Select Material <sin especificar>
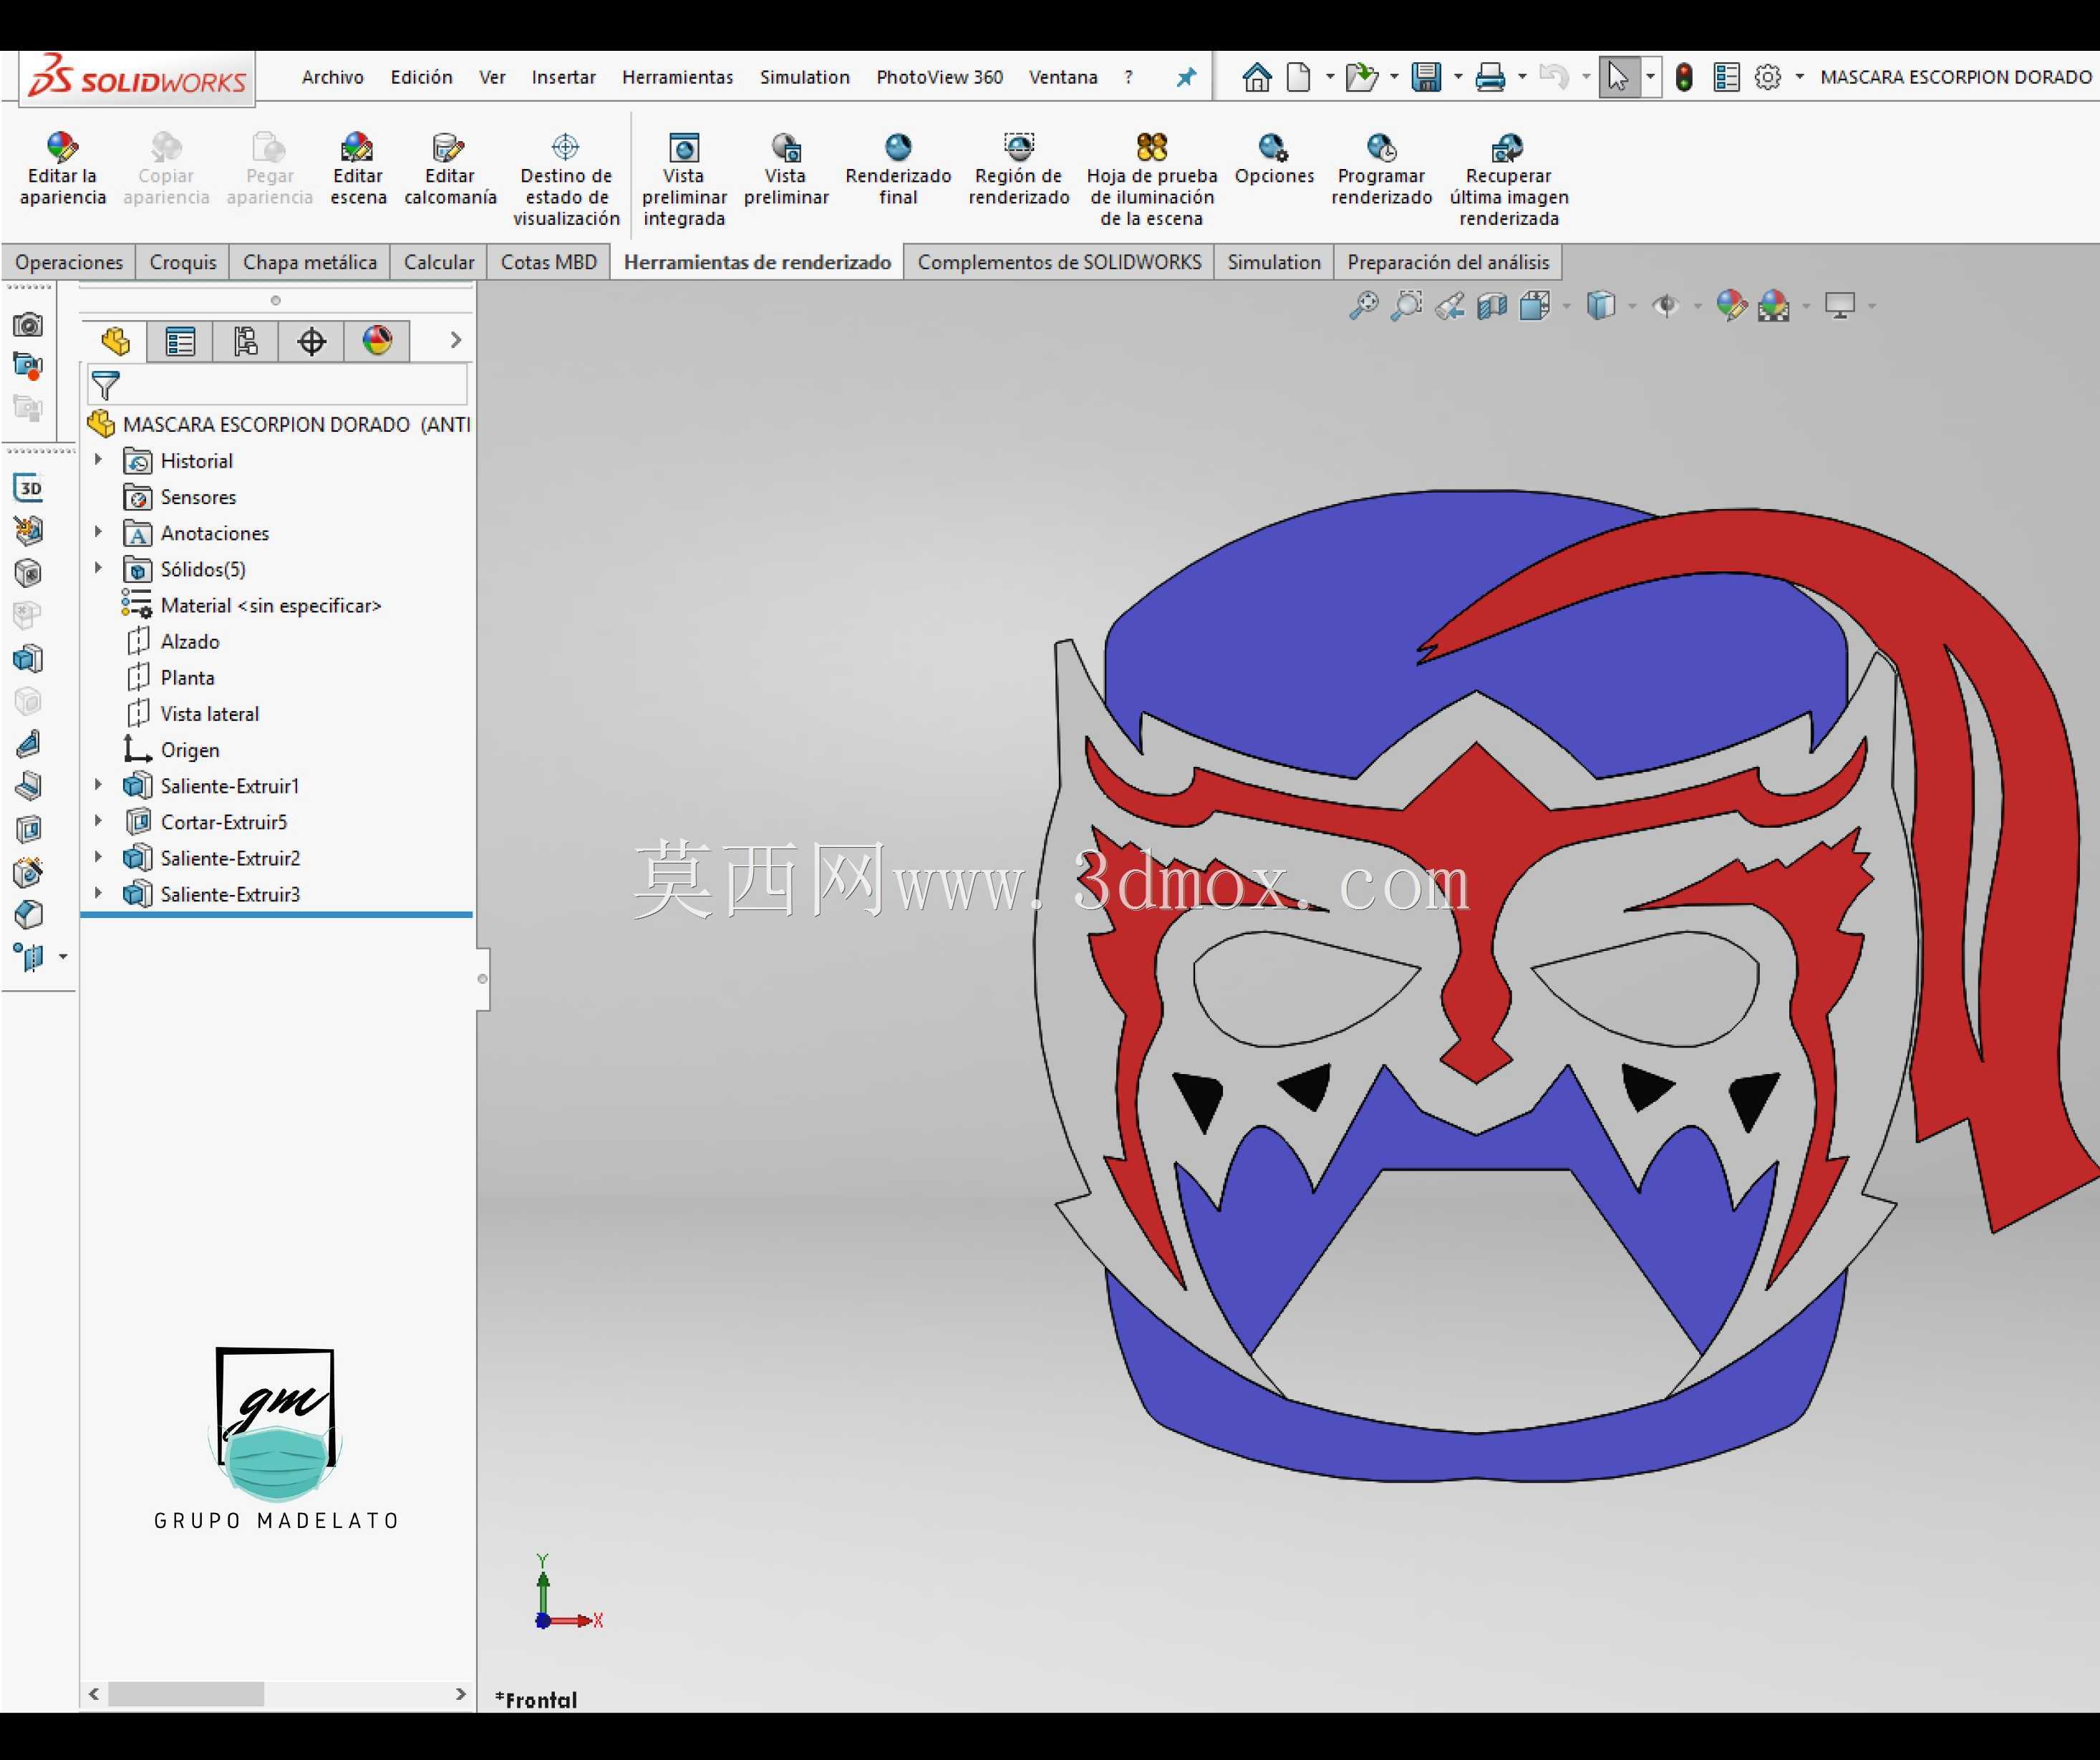Viewport: 2100px width, 1760px height. click(270, 605)
